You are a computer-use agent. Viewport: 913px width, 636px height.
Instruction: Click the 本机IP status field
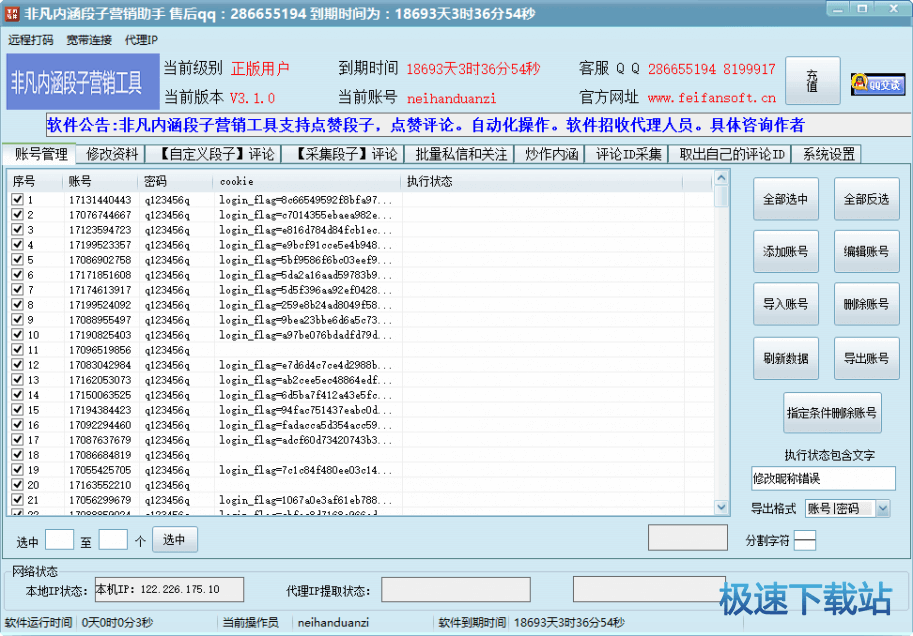pos(169,589)
